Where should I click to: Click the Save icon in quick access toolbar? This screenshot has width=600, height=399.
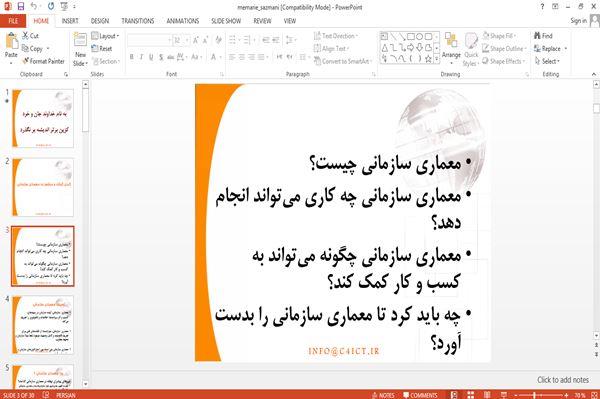click(x=21, y=6)
